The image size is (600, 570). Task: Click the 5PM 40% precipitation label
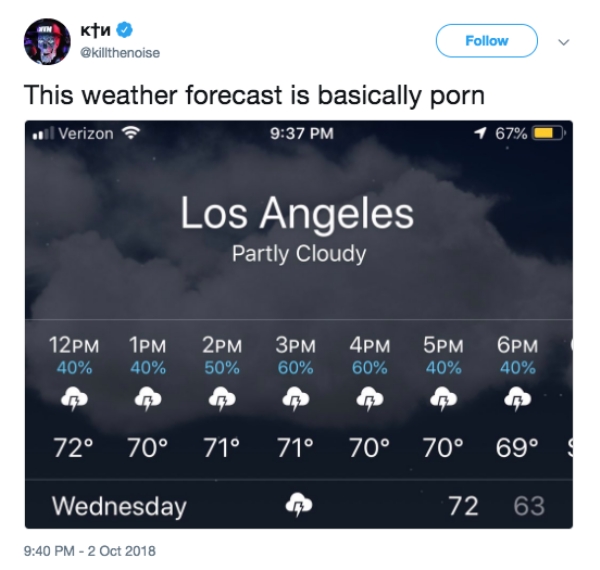(x=442, y=368)
